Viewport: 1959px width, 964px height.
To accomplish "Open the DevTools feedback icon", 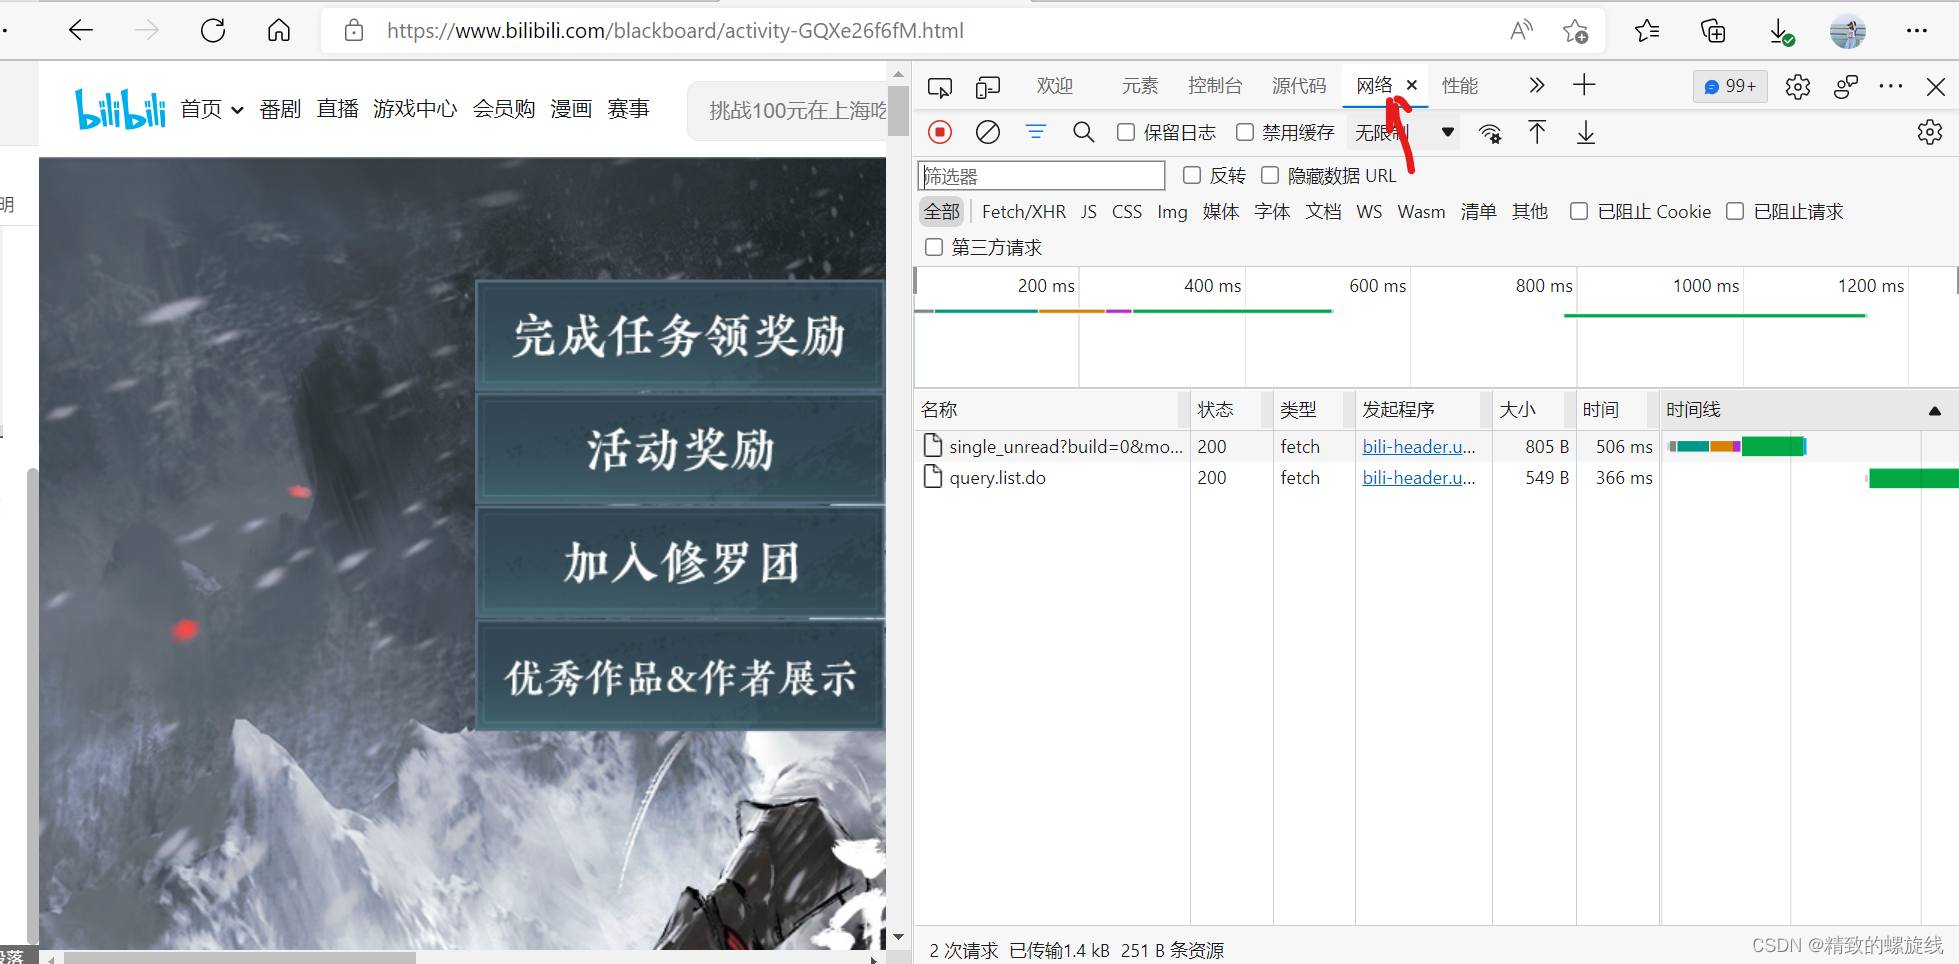I will 1846,87.
